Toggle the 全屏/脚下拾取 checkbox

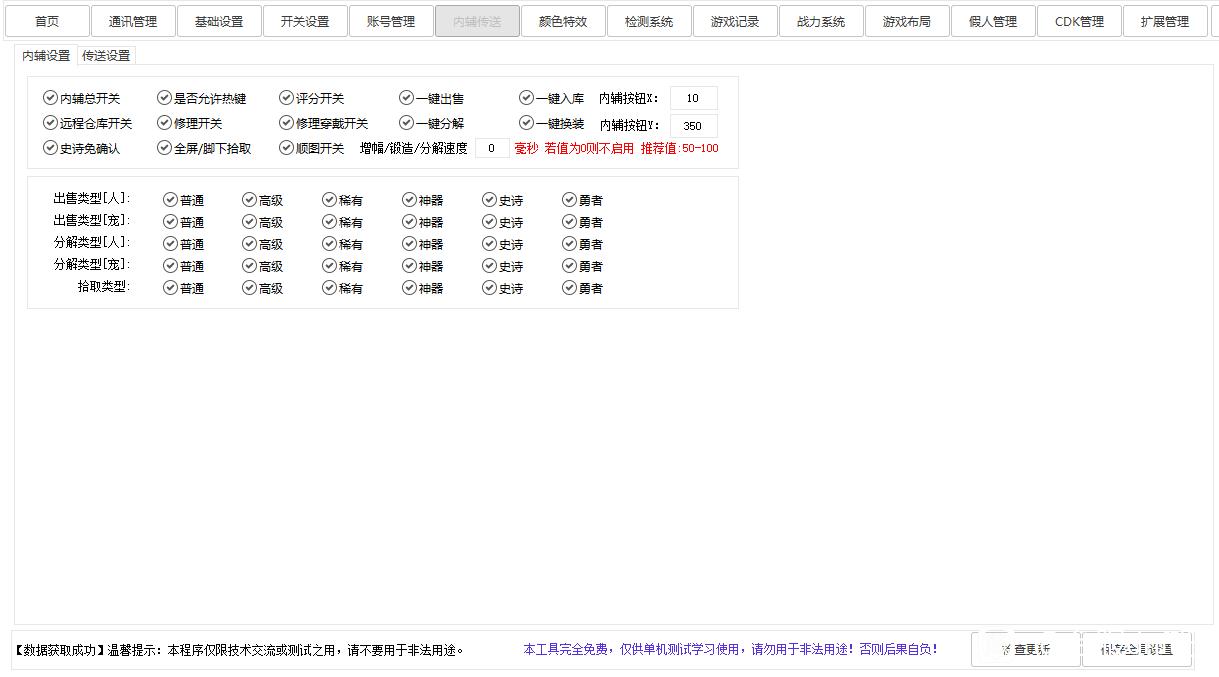[x=205, y=148]
